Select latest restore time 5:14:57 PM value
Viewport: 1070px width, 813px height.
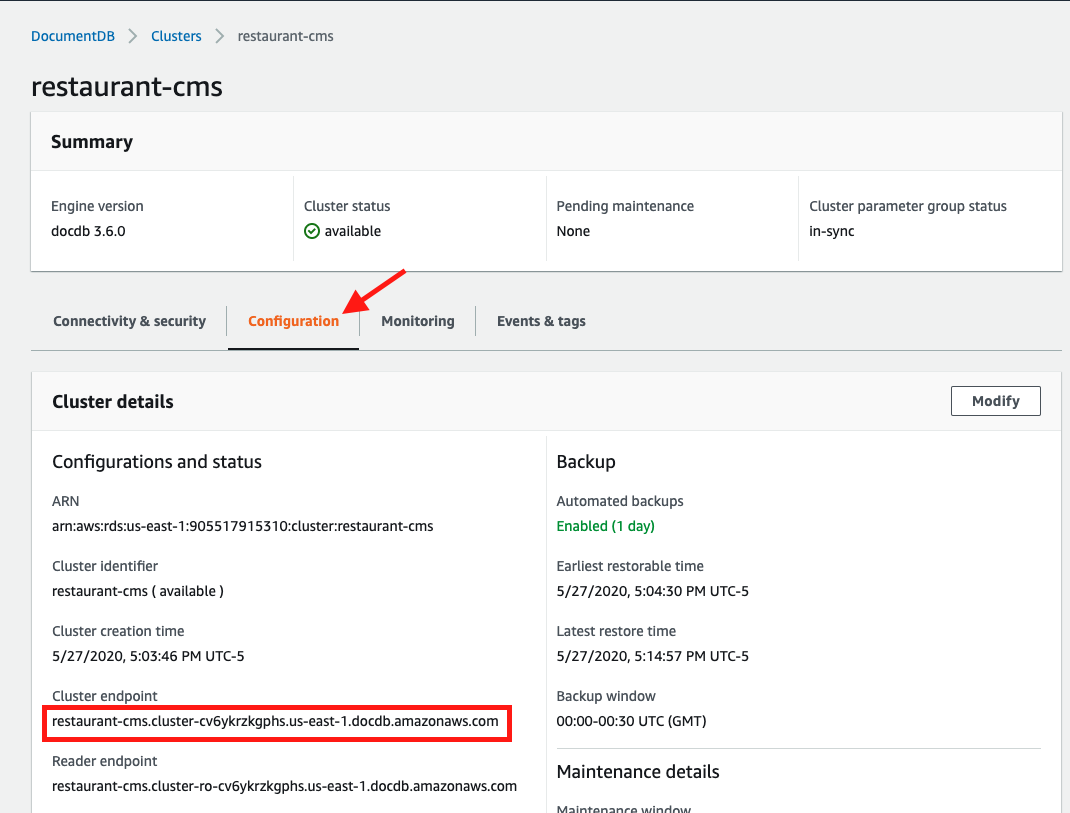(652, 657)
